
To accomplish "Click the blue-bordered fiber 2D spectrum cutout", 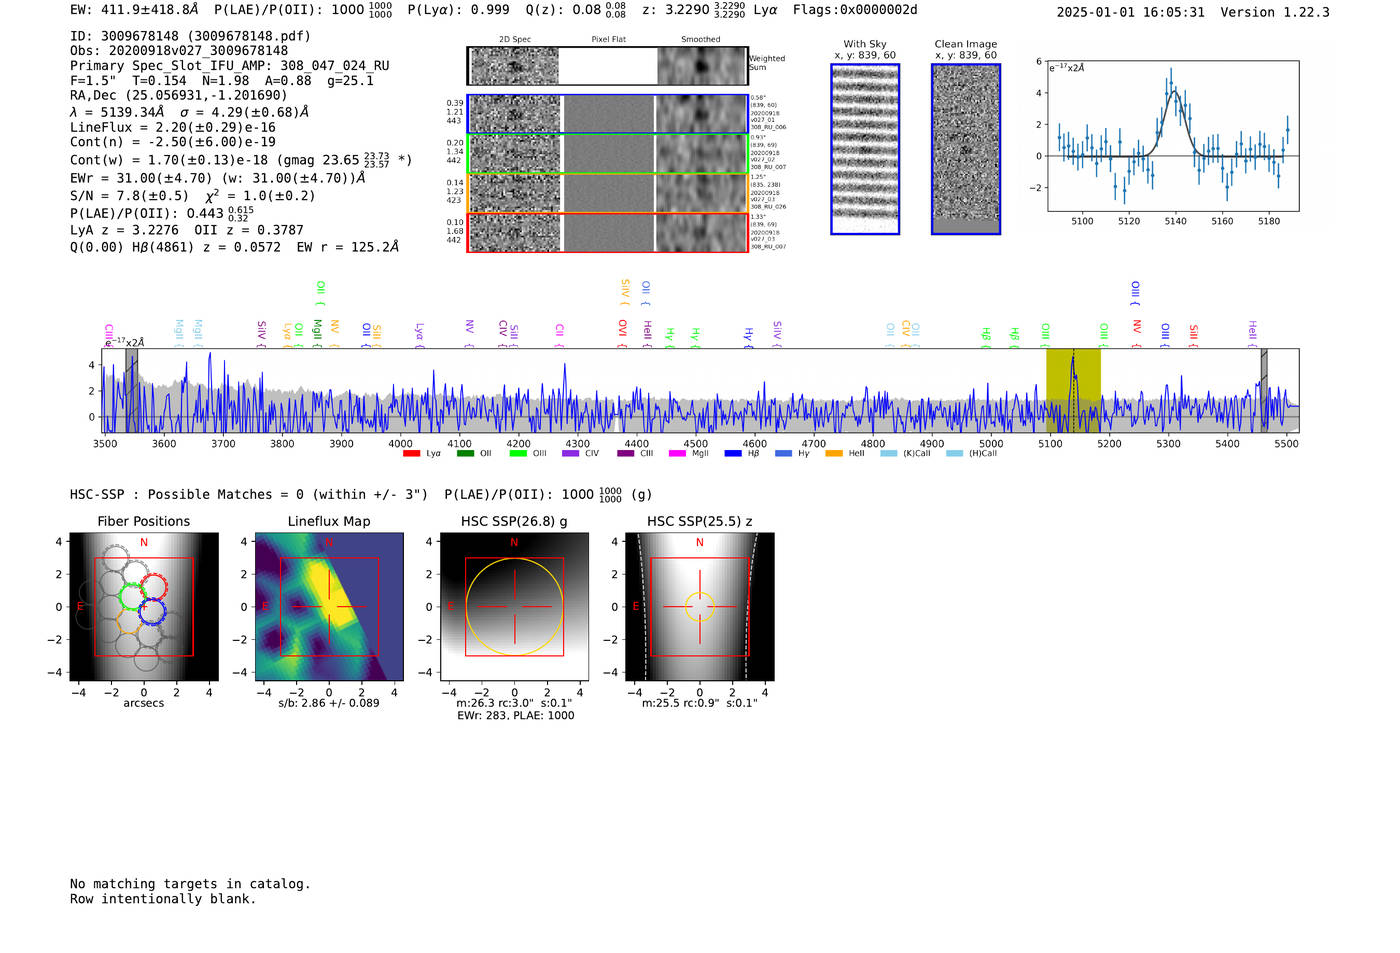I will 608,114.
